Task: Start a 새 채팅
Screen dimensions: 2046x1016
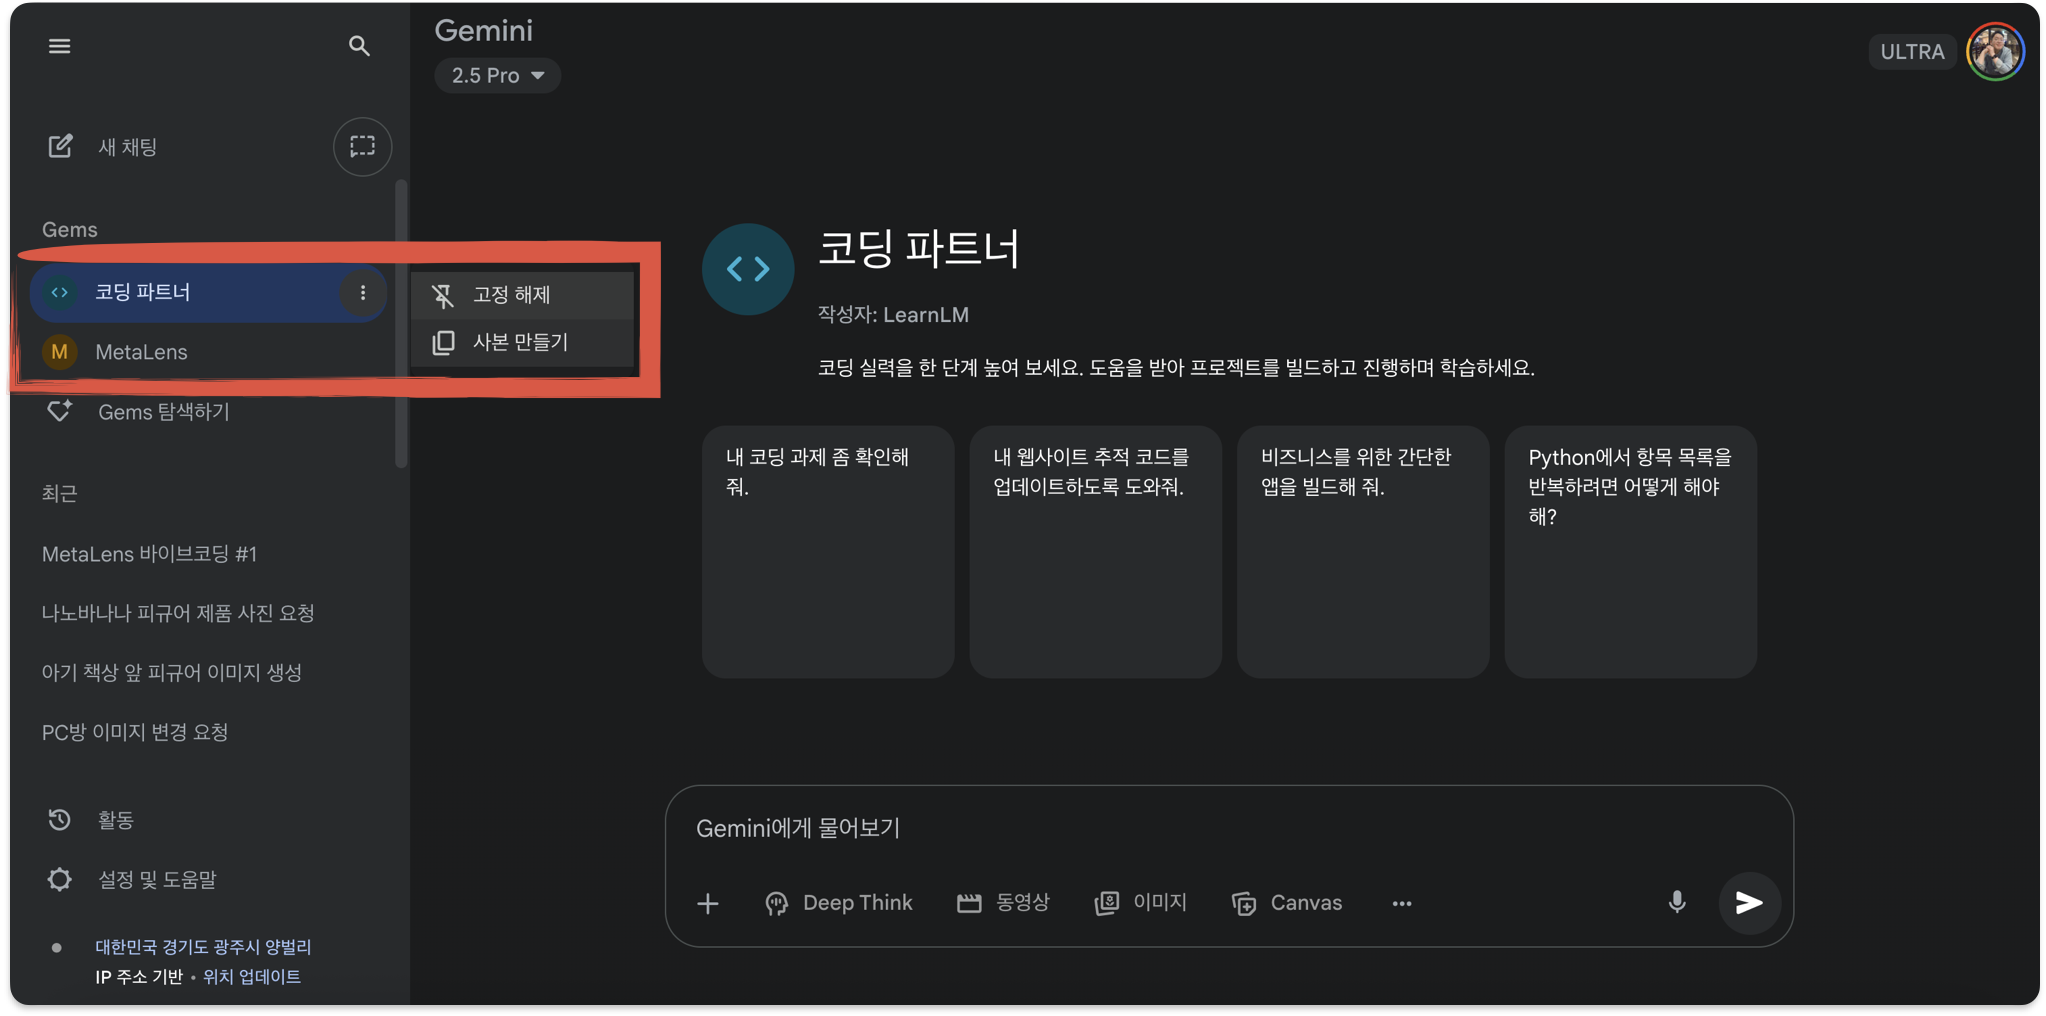Action: point(128,146)
